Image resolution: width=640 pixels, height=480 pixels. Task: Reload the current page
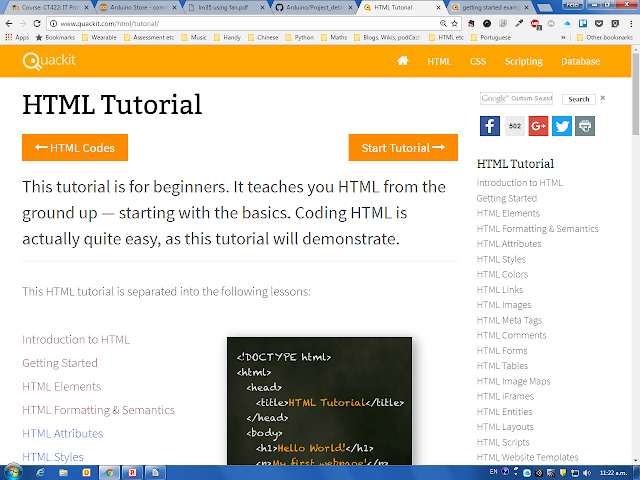click(37, 24)
